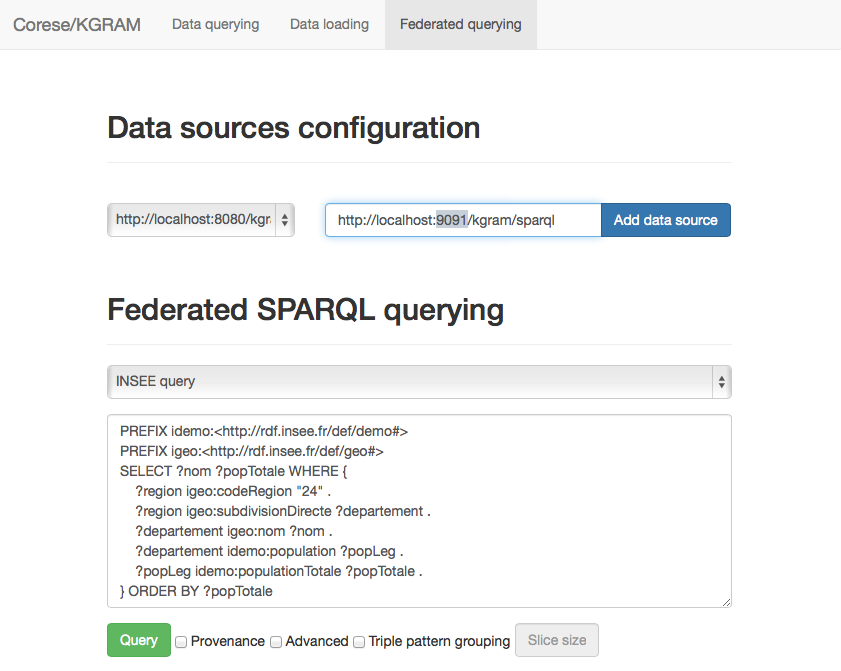841x671 pixels.
Task: Click the Slice size field
Action: [x=557, y=640]
